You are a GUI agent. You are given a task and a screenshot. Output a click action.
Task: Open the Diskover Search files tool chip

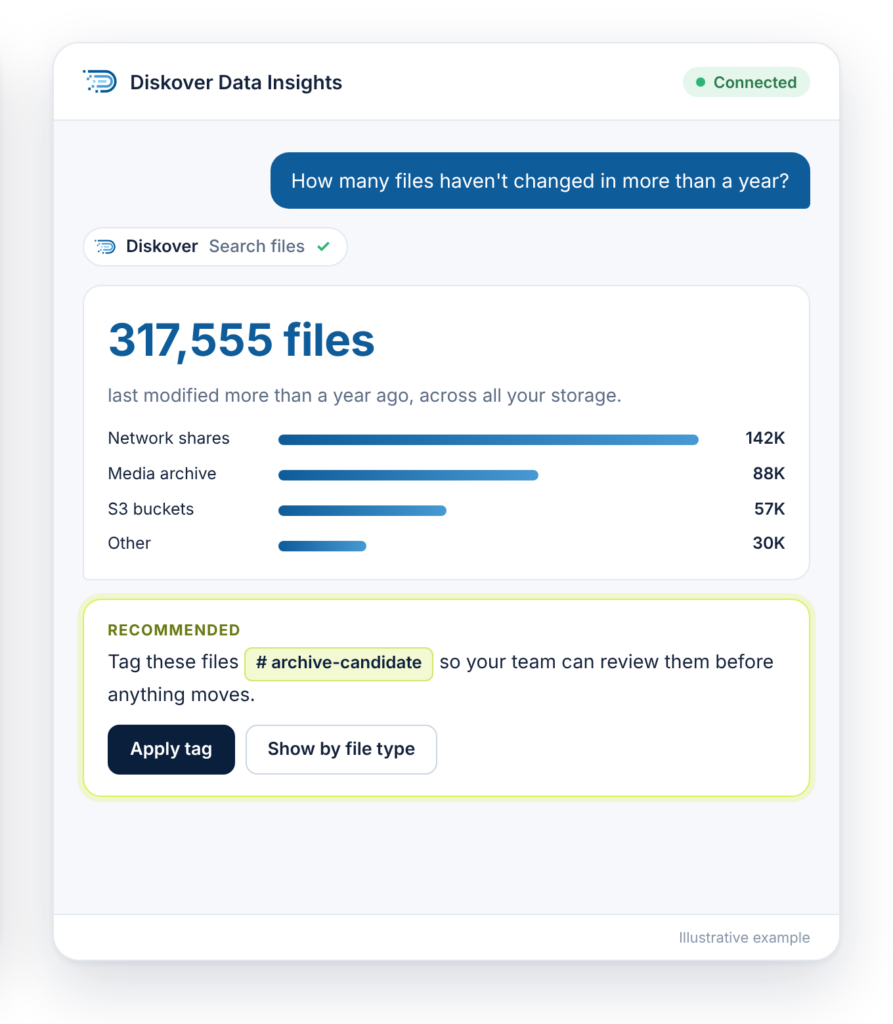click(x=215, y=246)
